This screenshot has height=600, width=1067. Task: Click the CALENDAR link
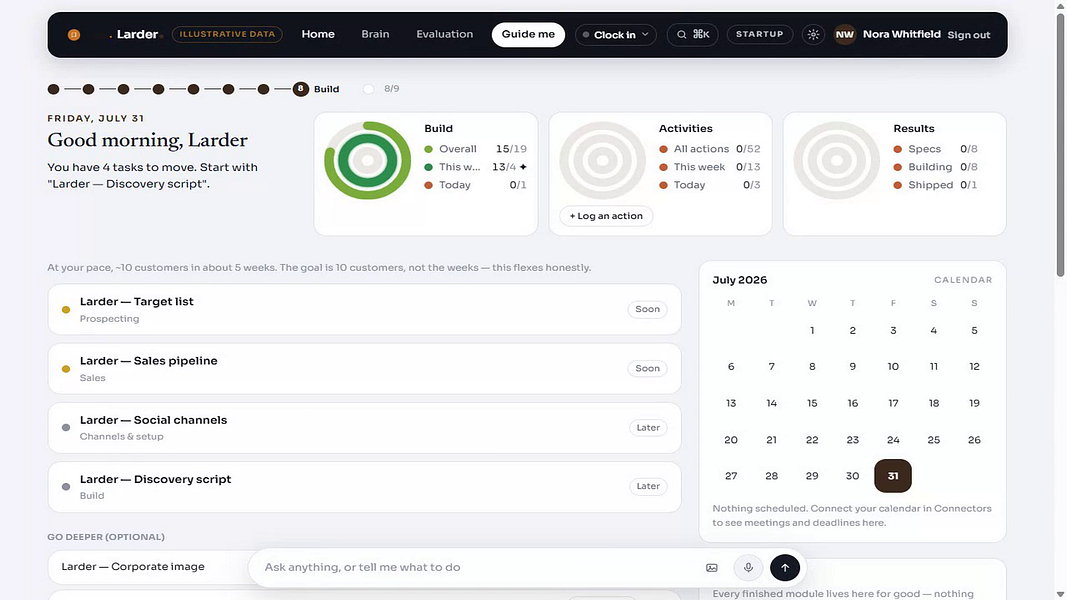(x=963, y=280)
